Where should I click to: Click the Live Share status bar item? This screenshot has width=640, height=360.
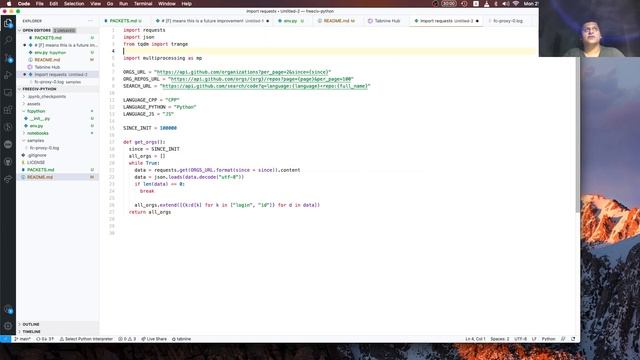coord(154,339)
